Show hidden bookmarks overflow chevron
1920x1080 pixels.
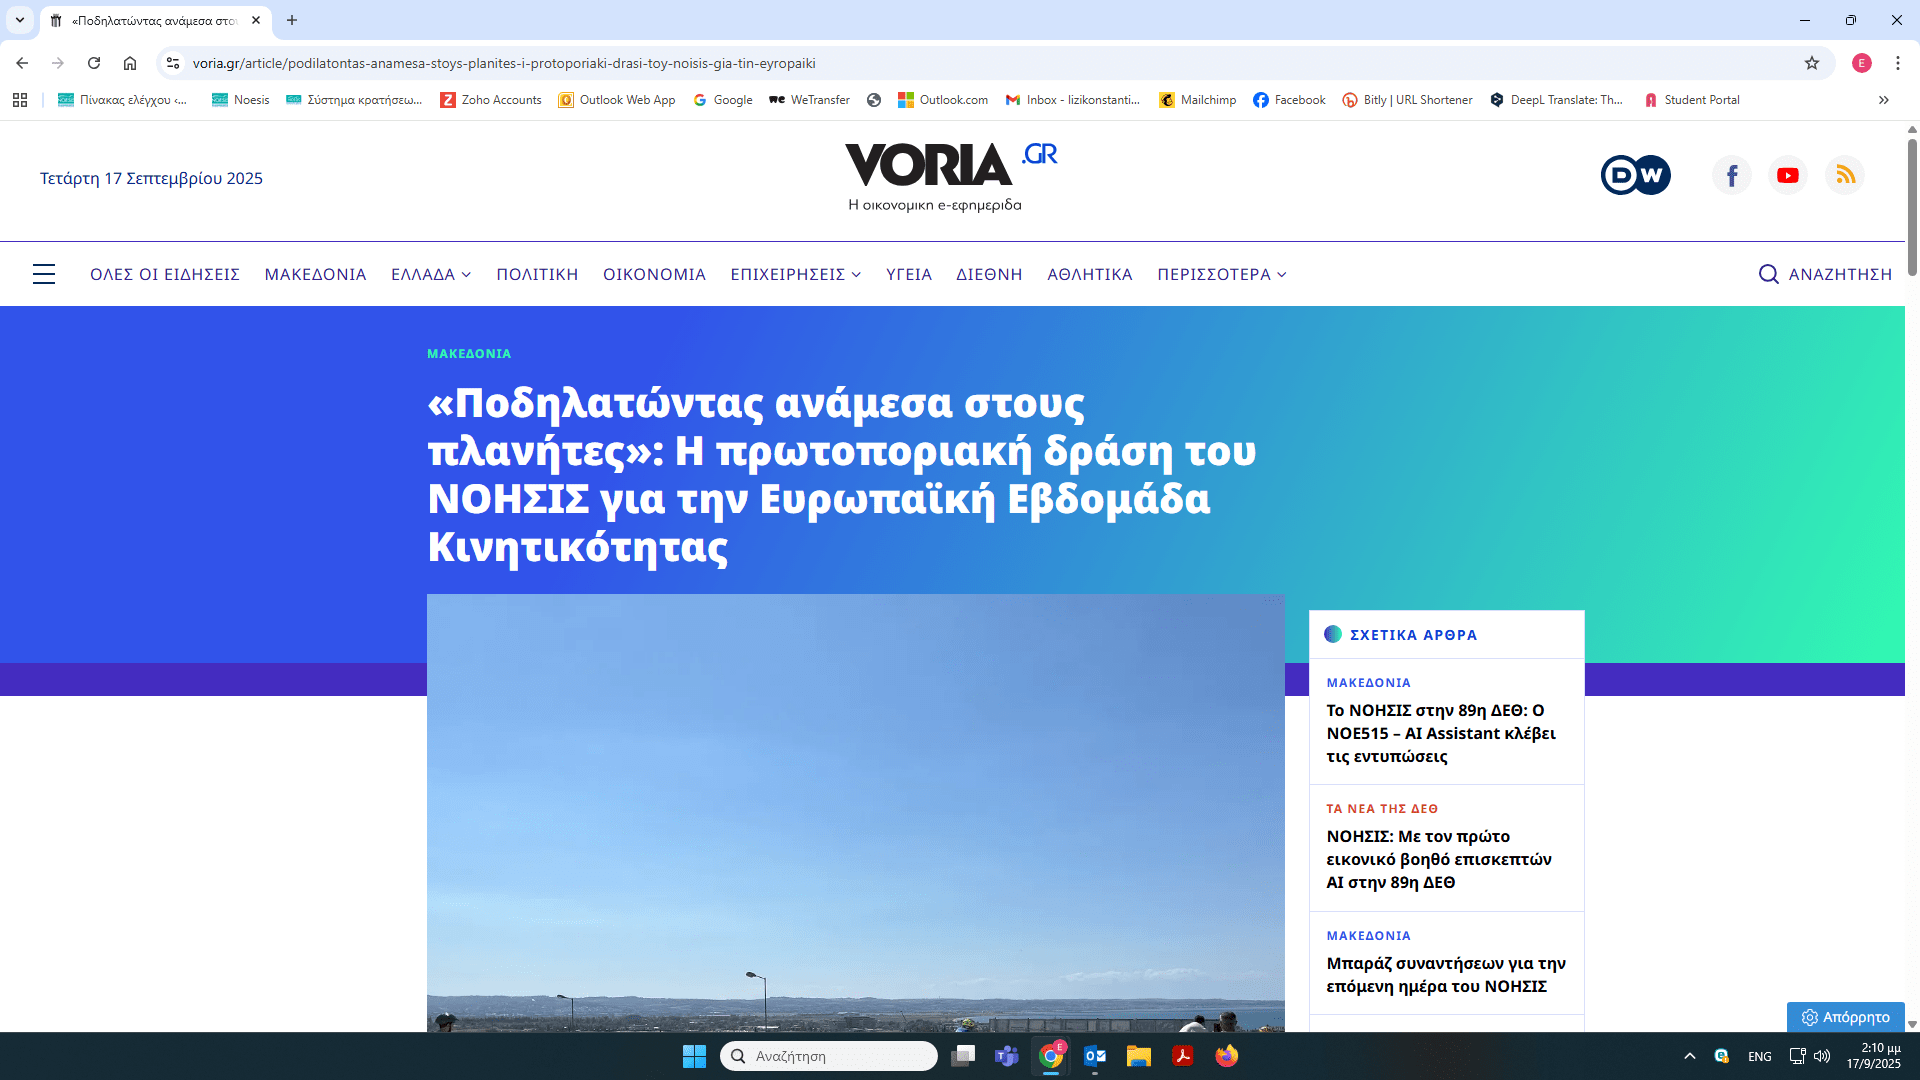pyautogui.click(x=1884, y=100)
